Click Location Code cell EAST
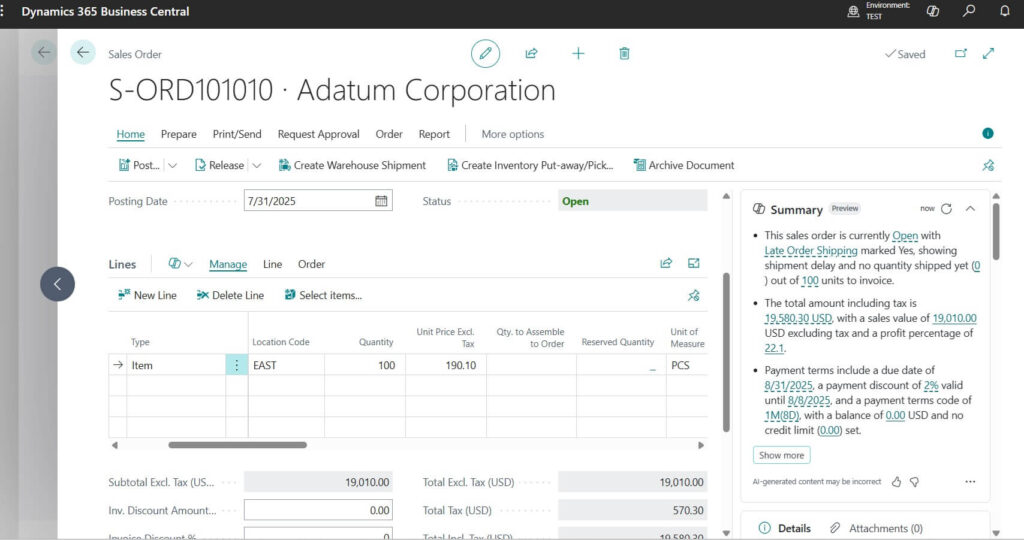 pos(286,365)
